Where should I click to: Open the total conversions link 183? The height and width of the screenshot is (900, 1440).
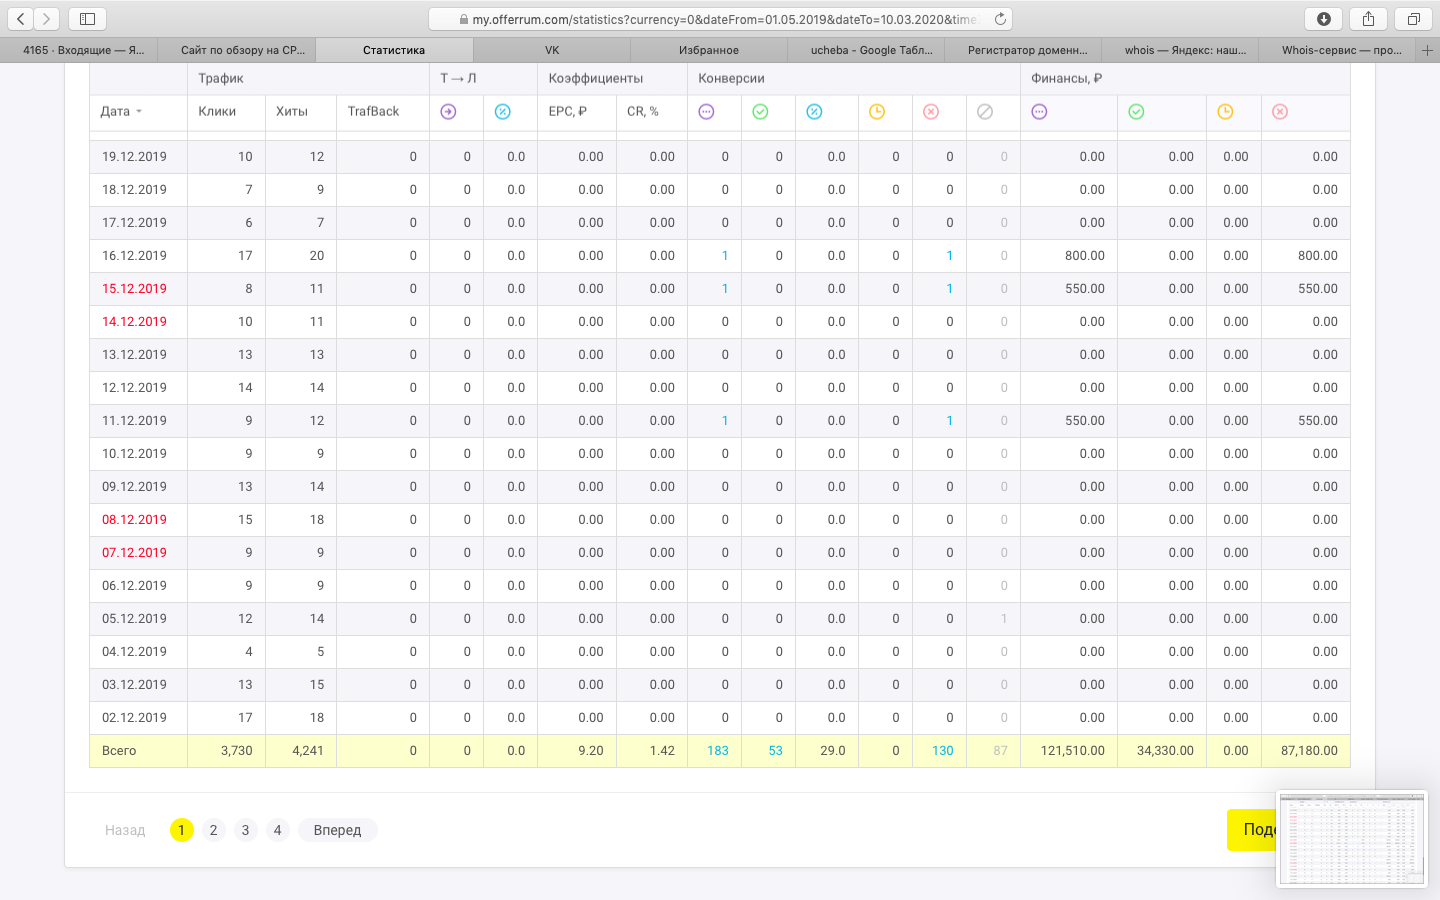(x=718, y=751)
